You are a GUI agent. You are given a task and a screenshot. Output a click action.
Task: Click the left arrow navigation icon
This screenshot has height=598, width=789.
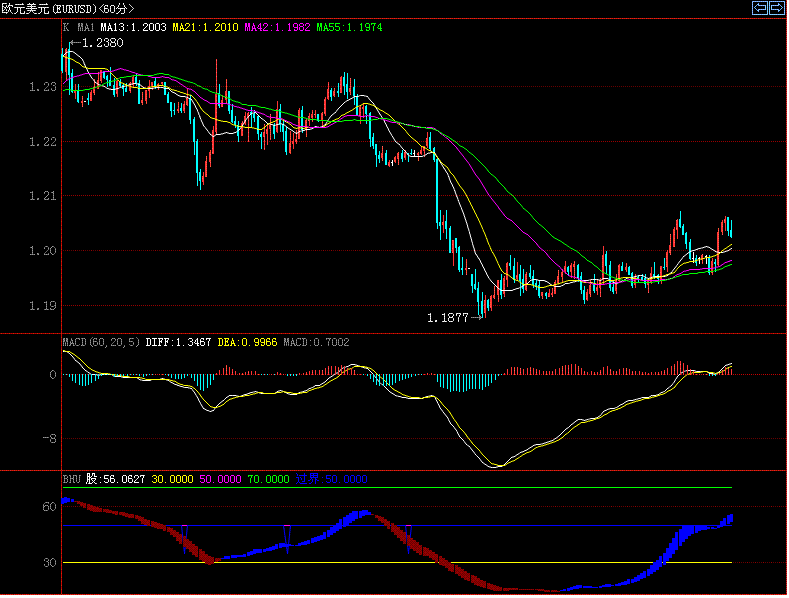tap(759, 8)
